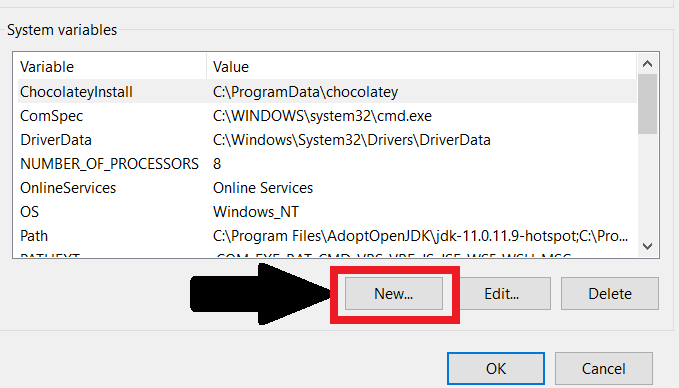This screenshot has width=679, height=388.
Task: Click the New... system variable button
Action: [x=394, y=294]
